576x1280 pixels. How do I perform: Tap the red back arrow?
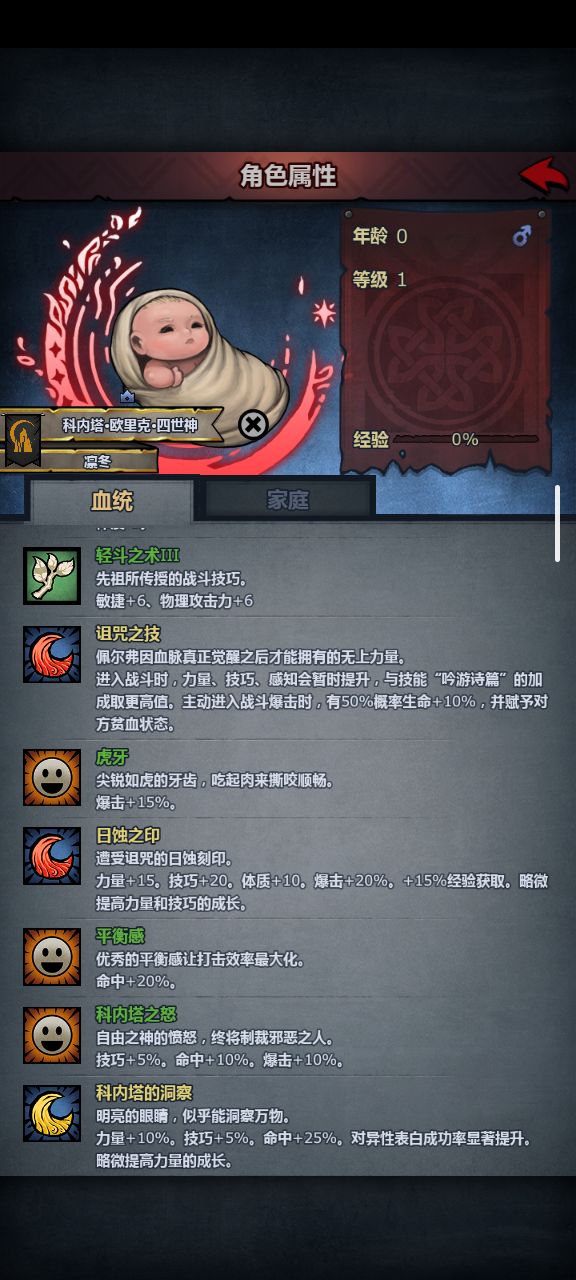click(544, 176)
